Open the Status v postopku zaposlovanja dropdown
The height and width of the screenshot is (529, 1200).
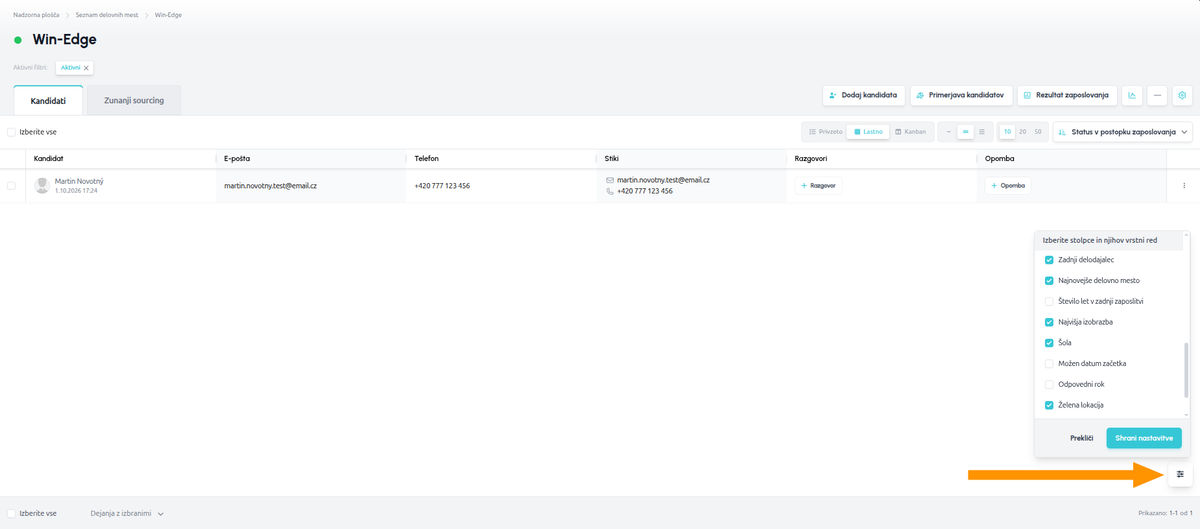click(1123, 131)
